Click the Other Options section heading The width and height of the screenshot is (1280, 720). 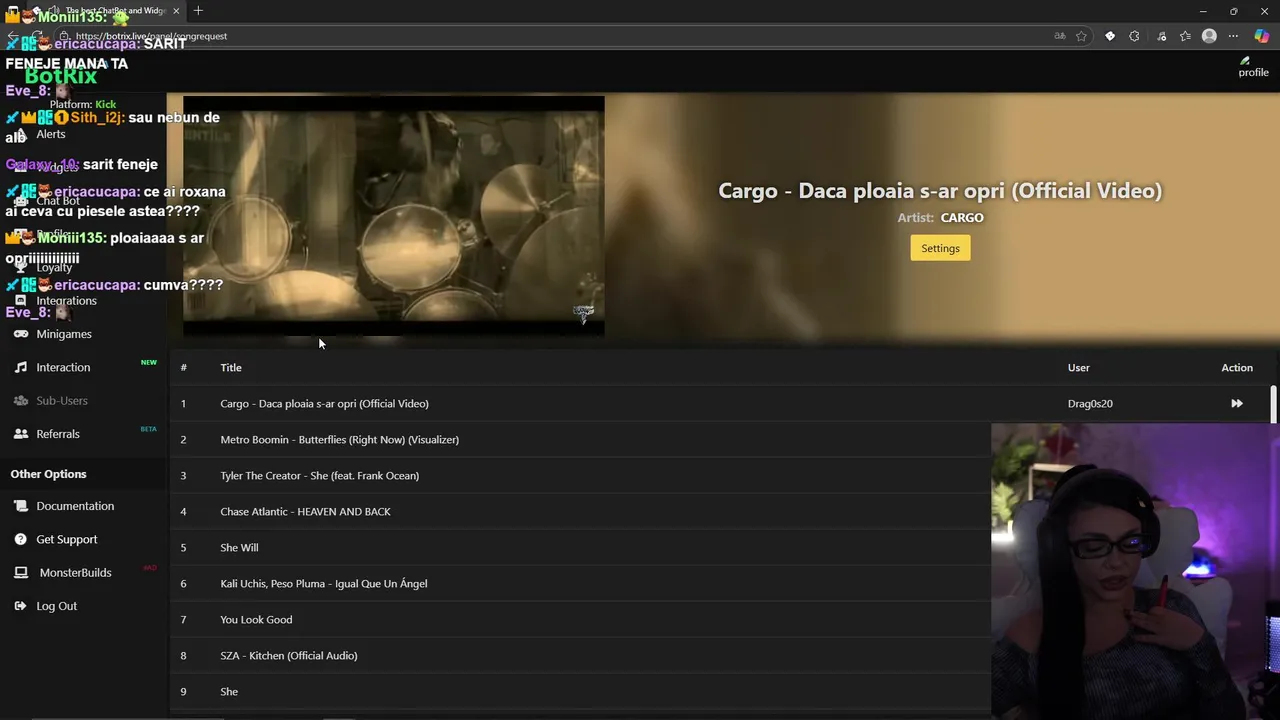click(x=48, y=474)
